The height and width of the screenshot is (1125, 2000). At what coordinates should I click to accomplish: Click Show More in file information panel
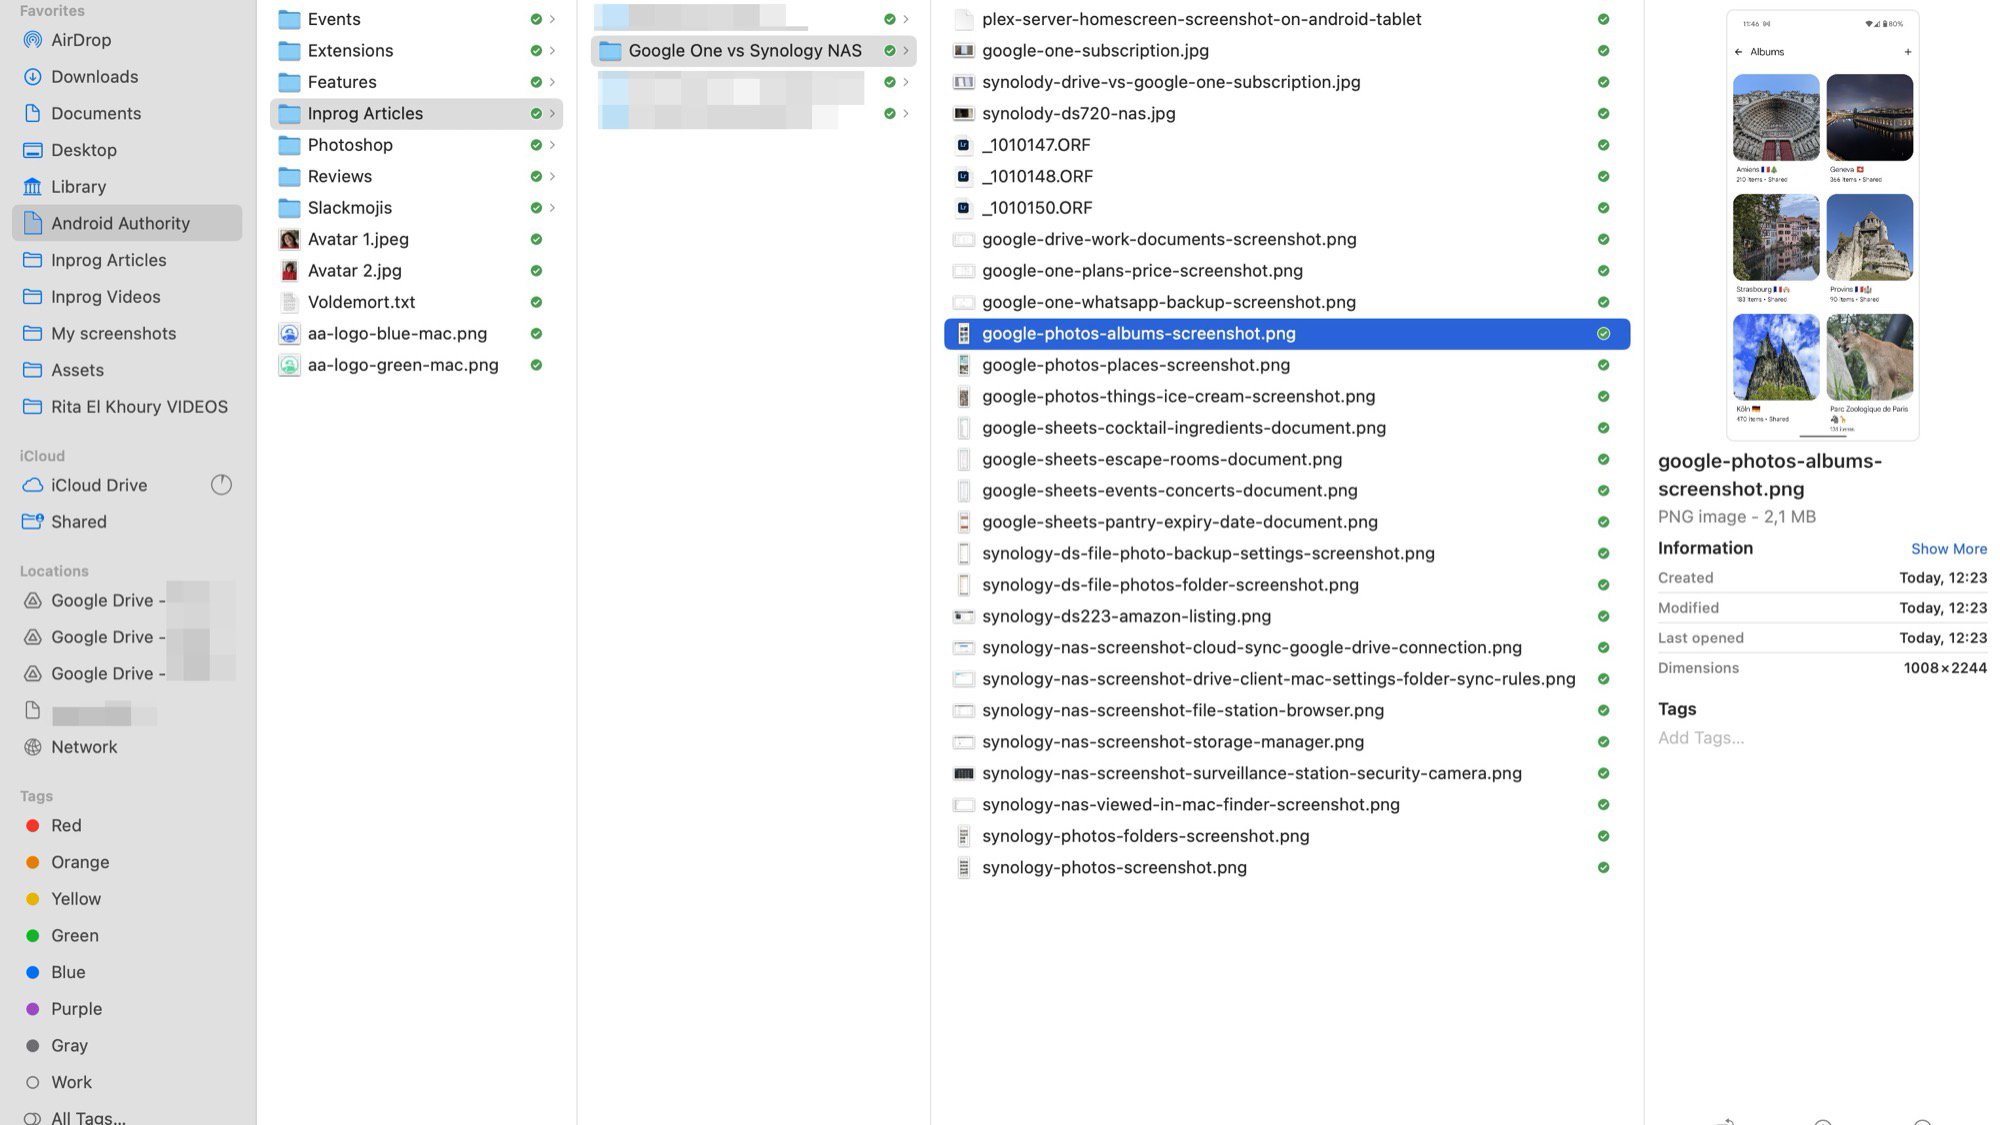point(1949,549)
